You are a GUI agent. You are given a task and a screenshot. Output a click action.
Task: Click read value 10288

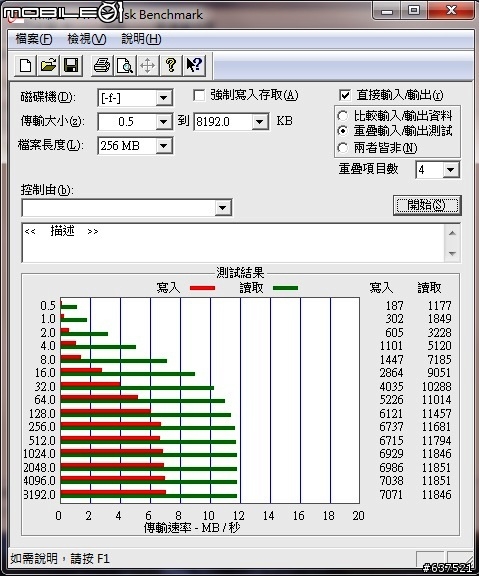tap(436, 386)
